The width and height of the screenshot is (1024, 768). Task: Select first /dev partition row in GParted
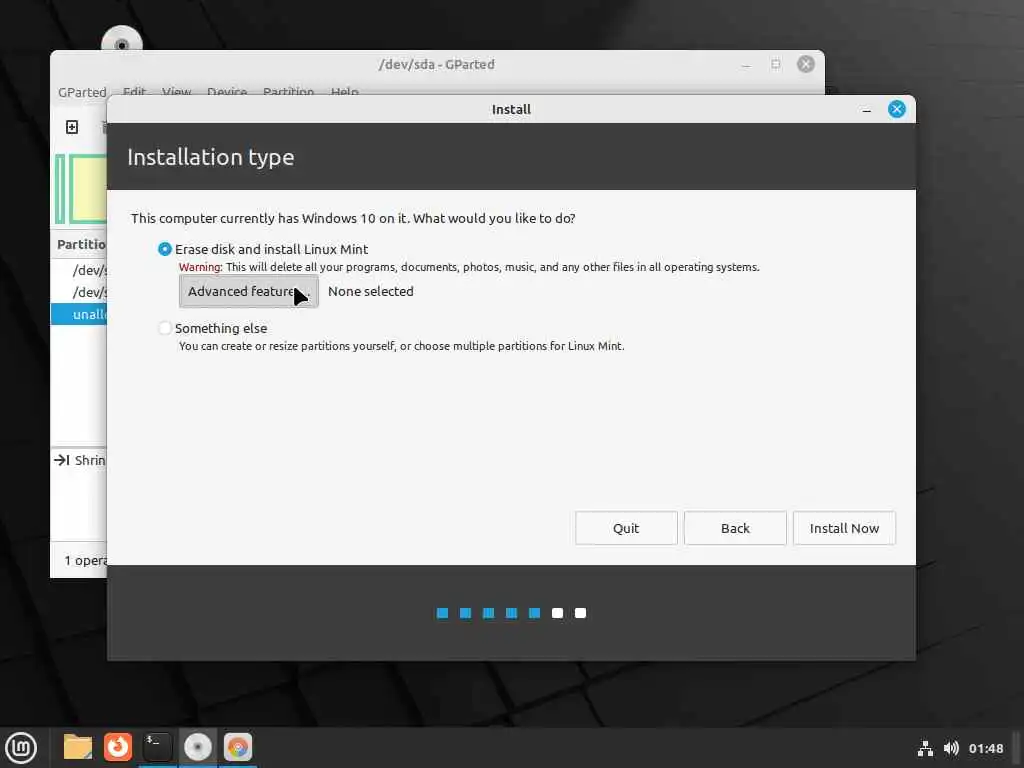tap(79, 270)
